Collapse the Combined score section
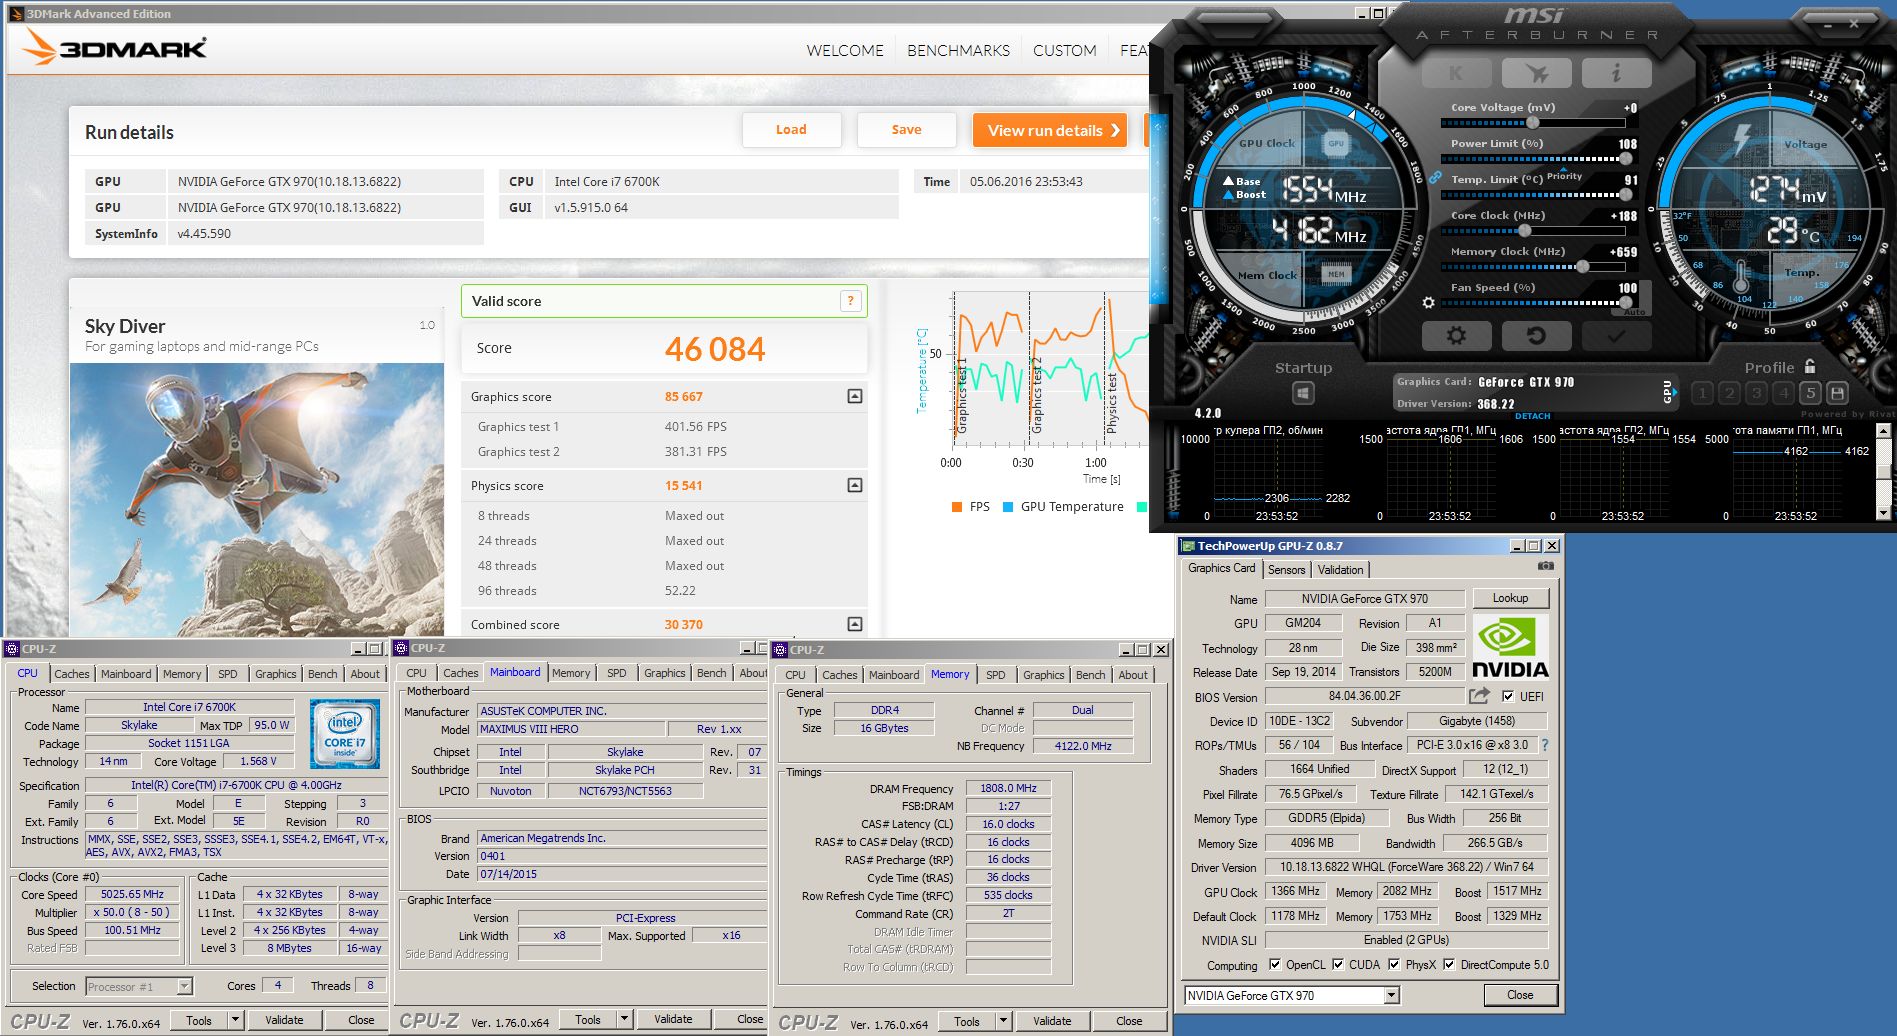The image size is (1897, 1036). pyautogui.click(x=855, y=624)
